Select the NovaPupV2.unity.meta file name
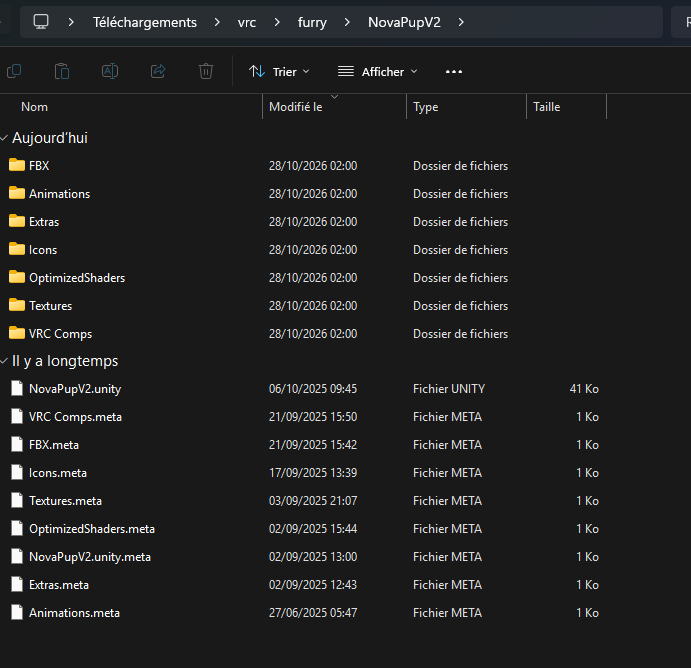 (x=90, y=557)
